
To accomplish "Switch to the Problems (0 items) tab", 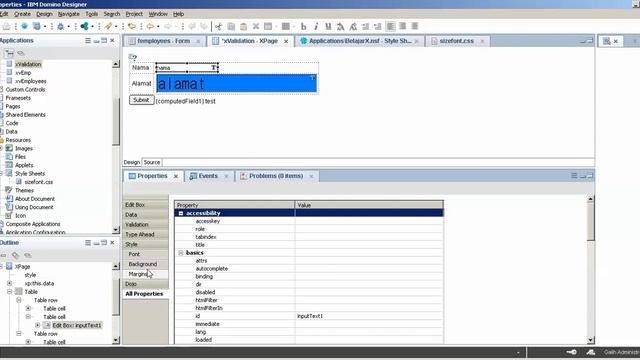I will point(276,176).
